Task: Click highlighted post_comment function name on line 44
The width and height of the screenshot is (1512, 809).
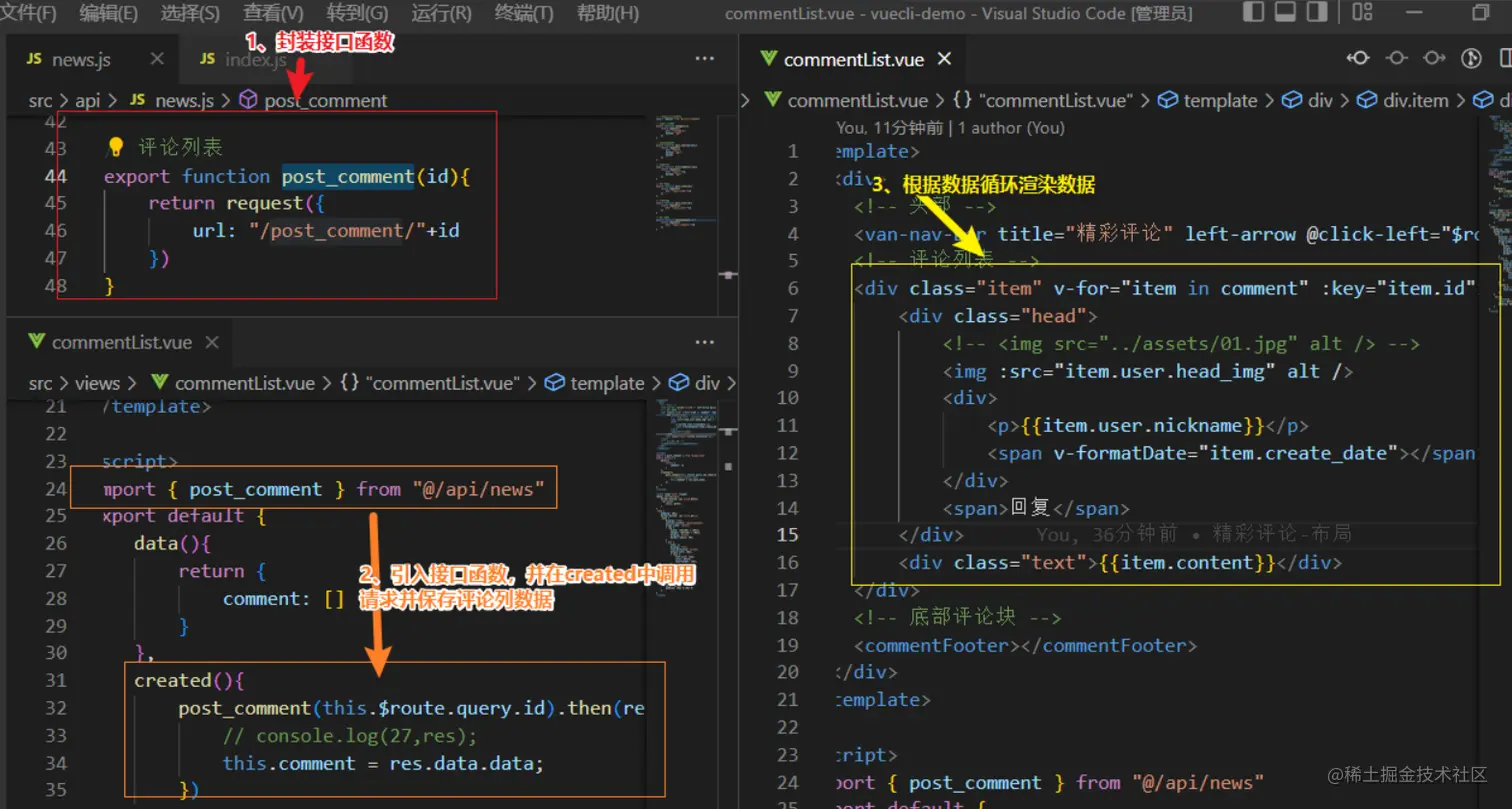Action: click(x=348, y=176)
